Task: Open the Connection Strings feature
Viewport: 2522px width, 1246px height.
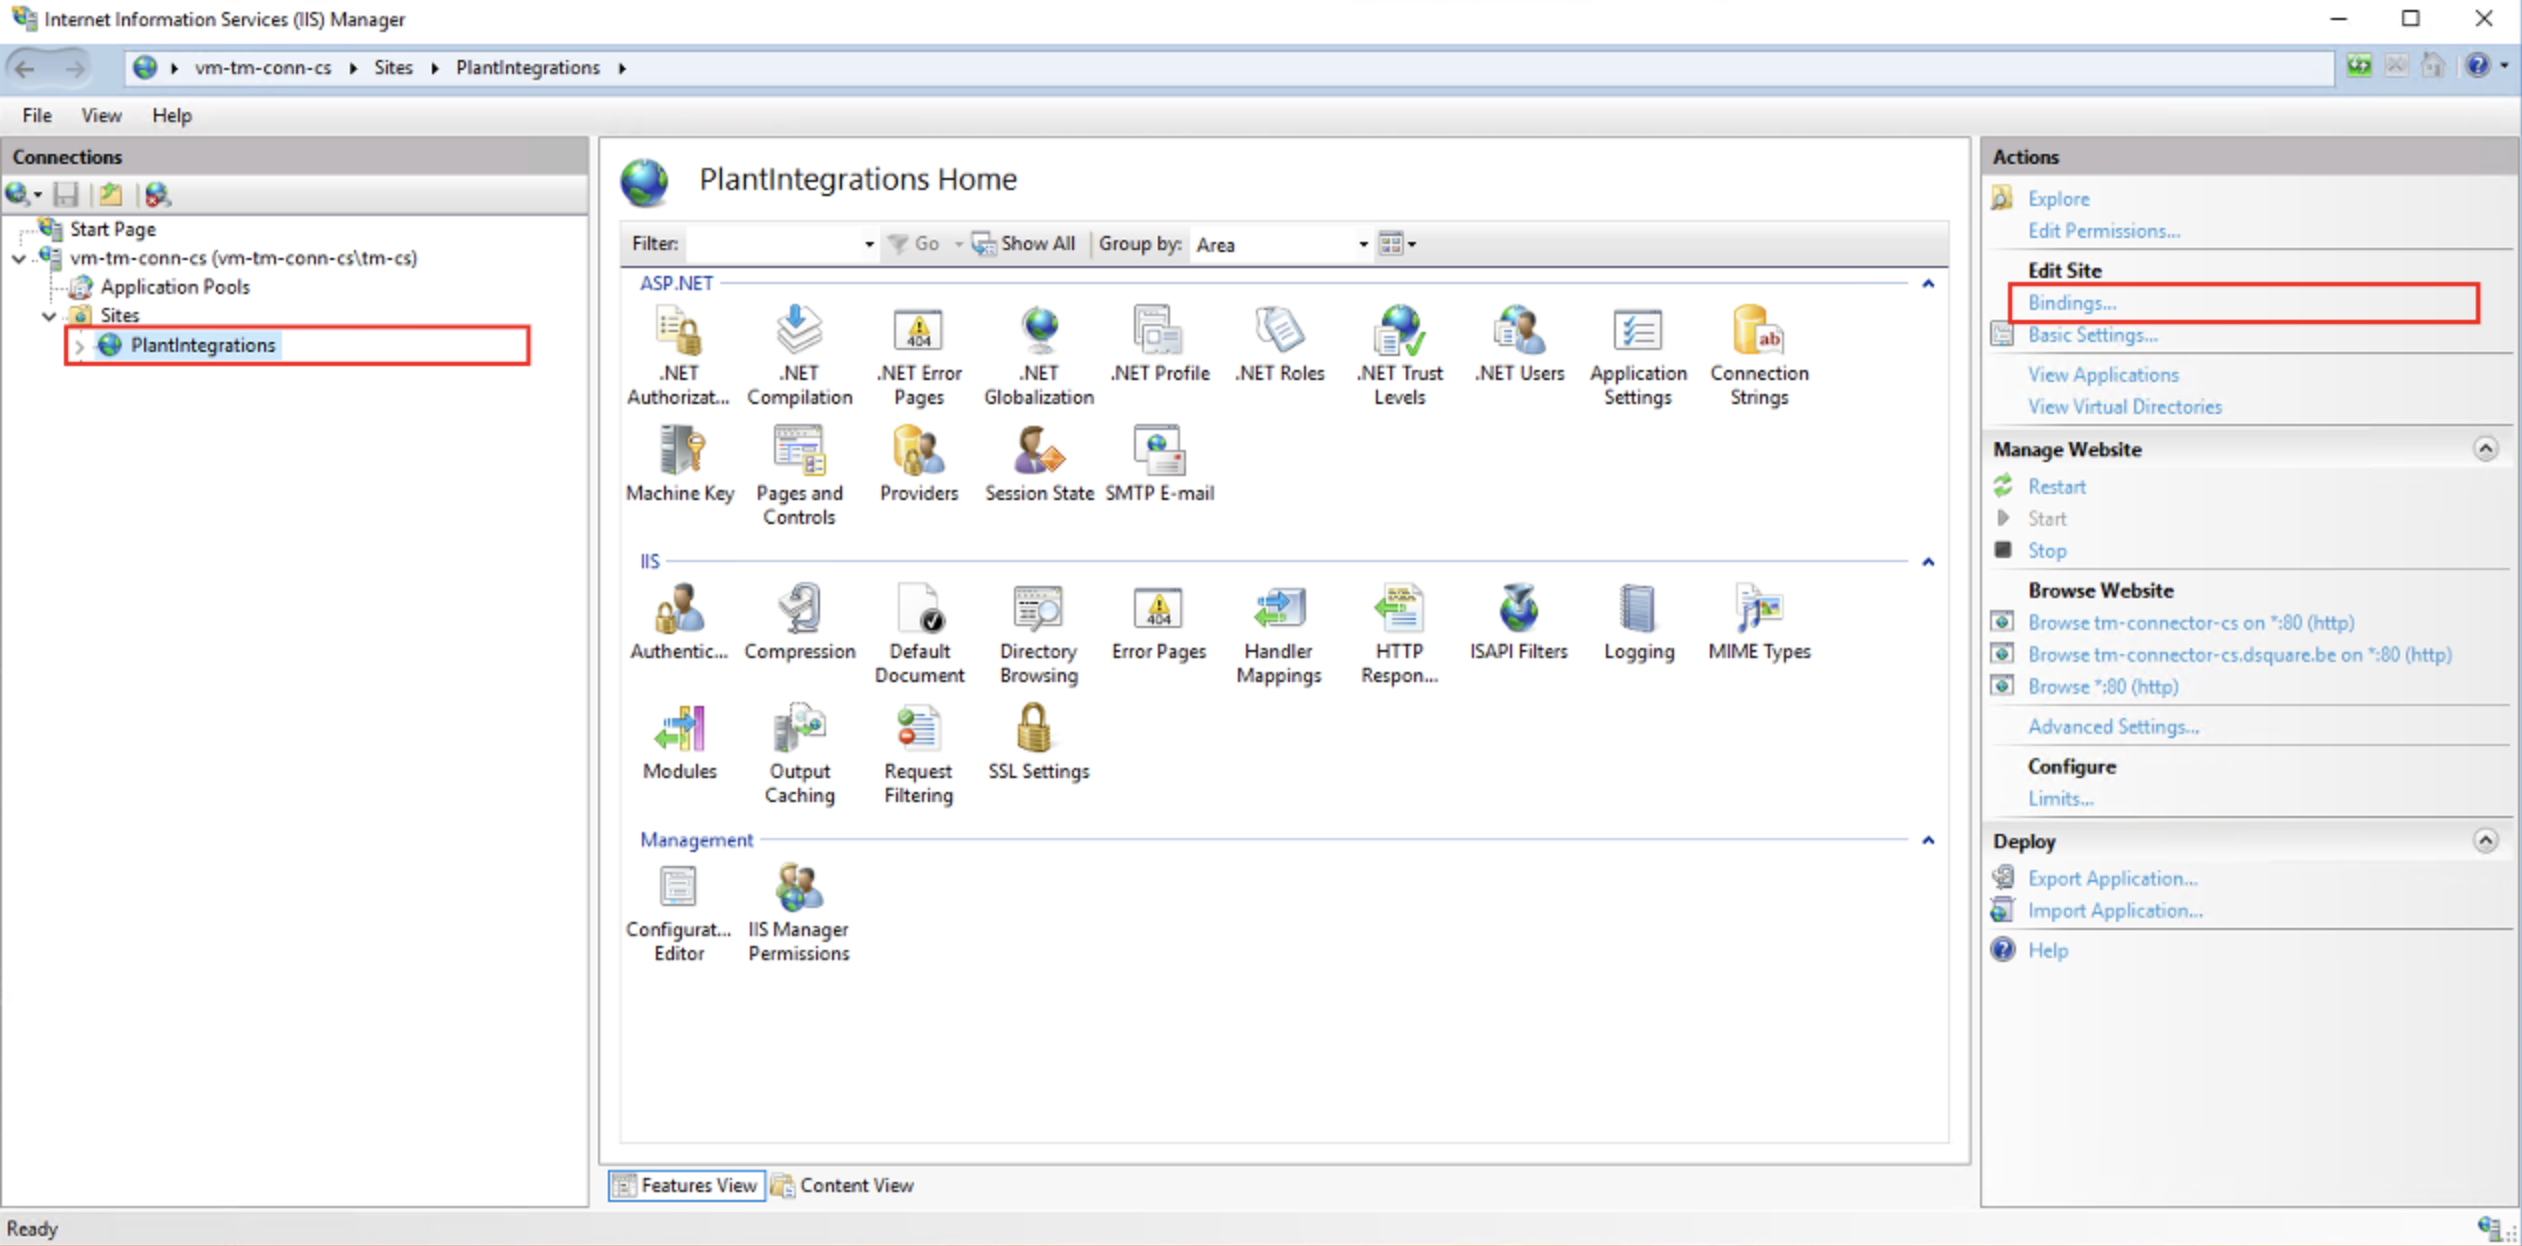Action: click(1758, 331)
